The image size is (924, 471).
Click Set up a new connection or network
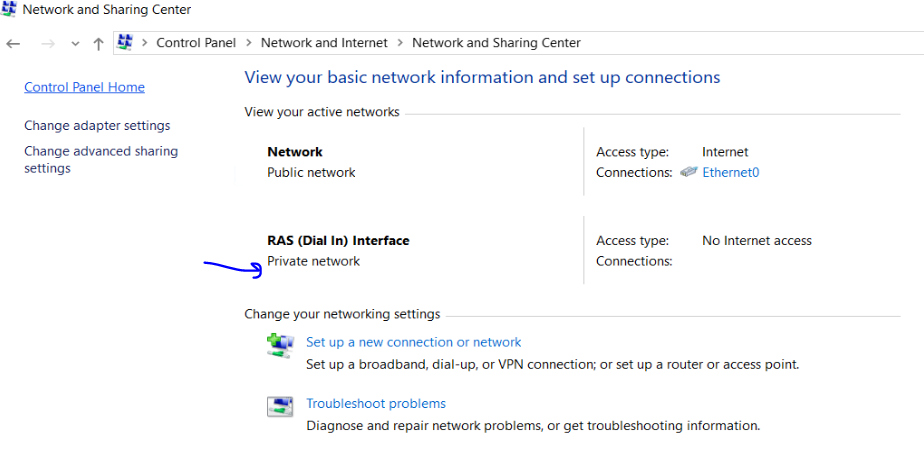(414, 342)
